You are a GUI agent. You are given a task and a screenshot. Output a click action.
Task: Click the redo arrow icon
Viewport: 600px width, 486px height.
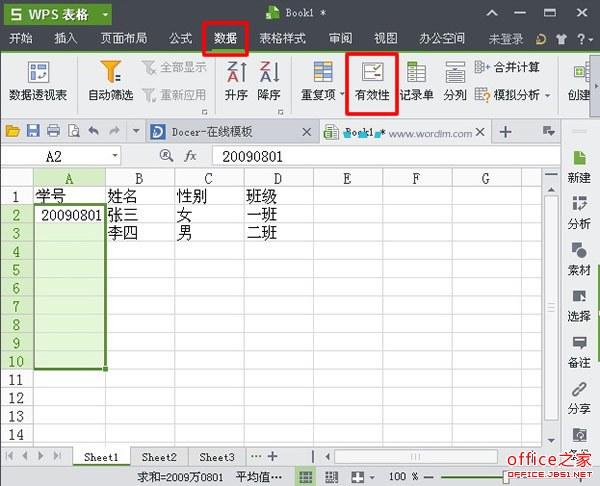[114, 131]
